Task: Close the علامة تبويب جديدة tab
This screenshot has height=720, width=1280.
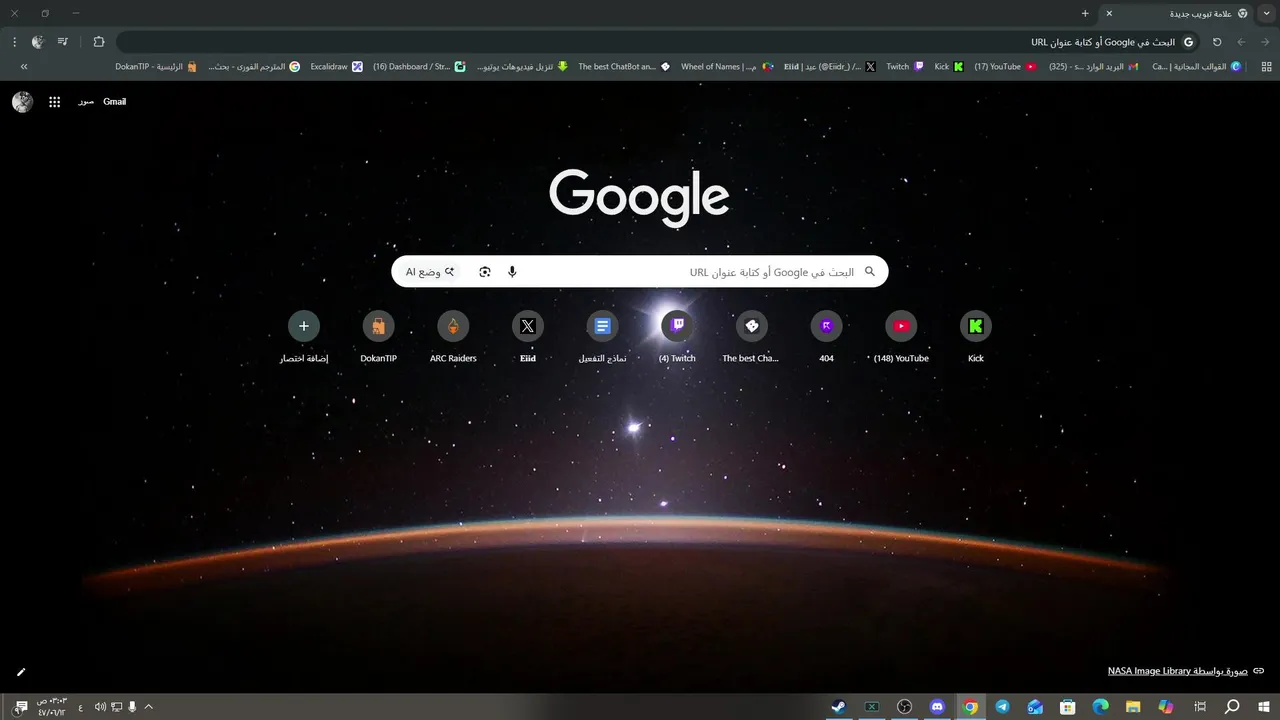Action: 1109,13
